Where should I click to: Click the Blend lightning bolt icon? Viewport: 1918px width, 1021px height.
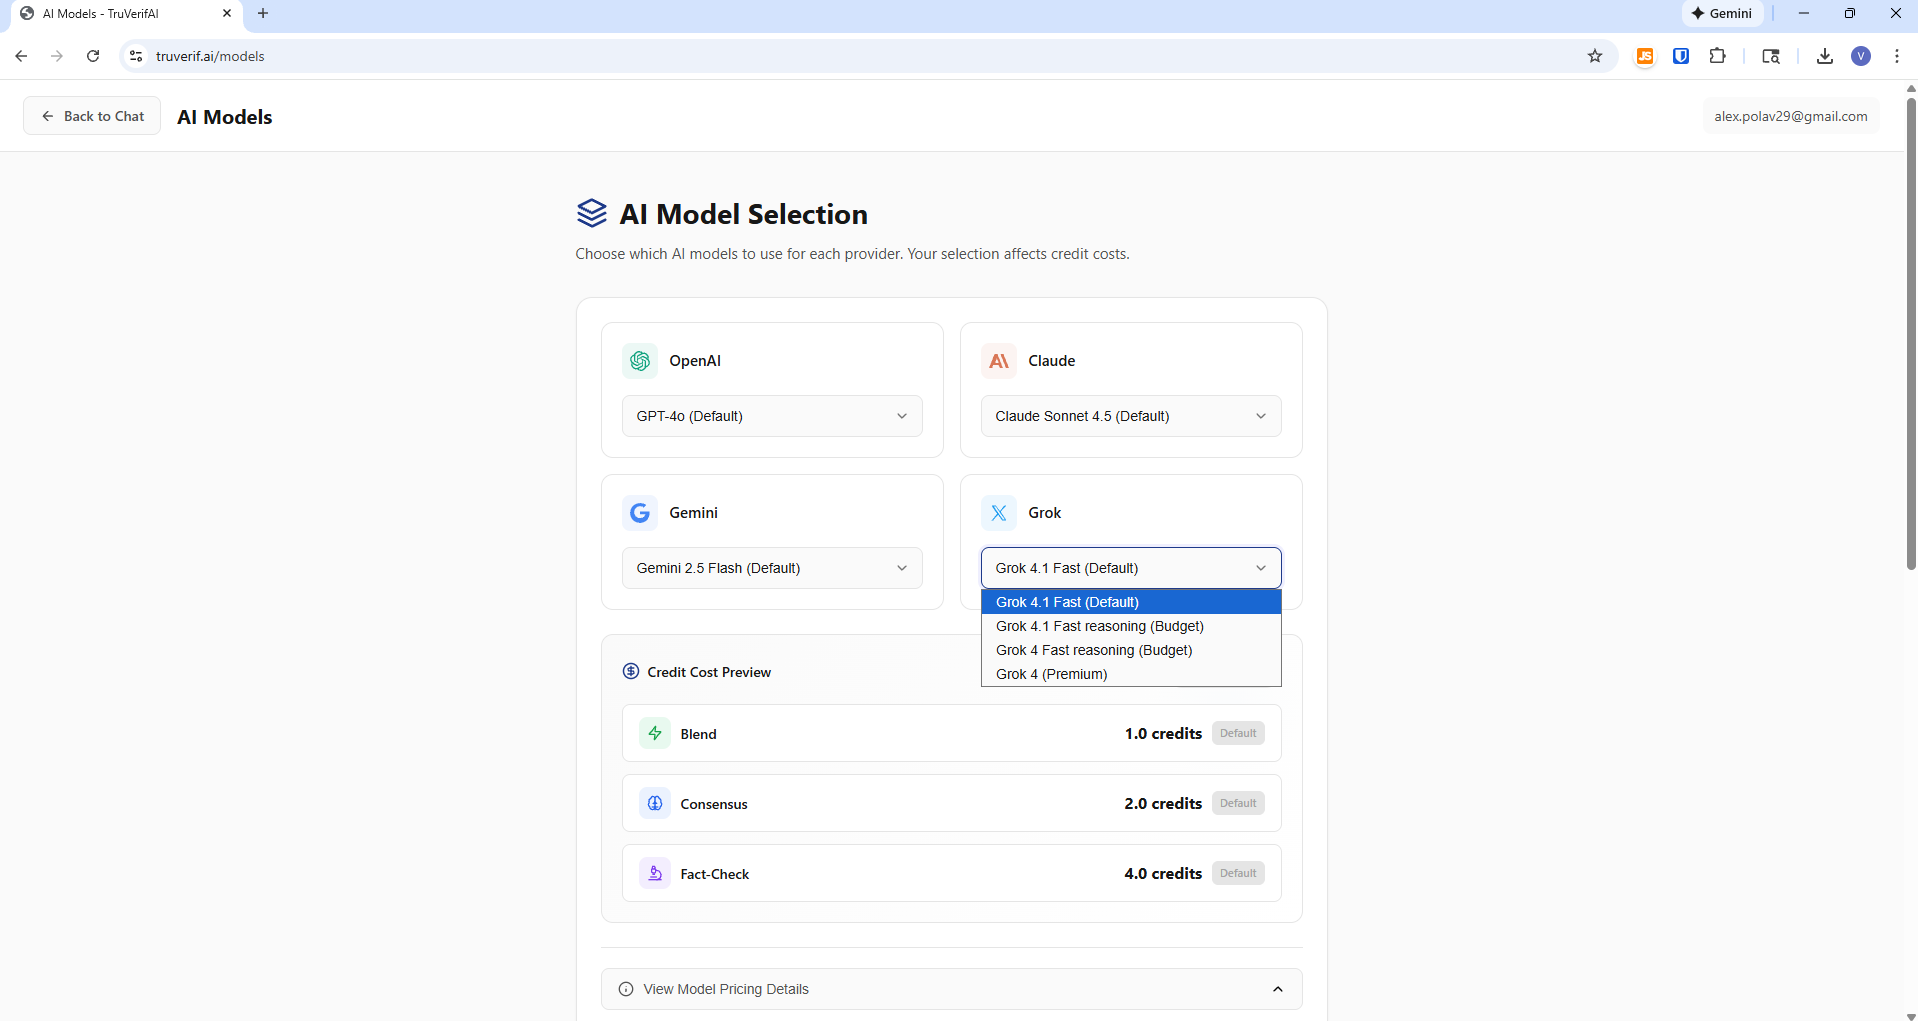pos(655,733)
